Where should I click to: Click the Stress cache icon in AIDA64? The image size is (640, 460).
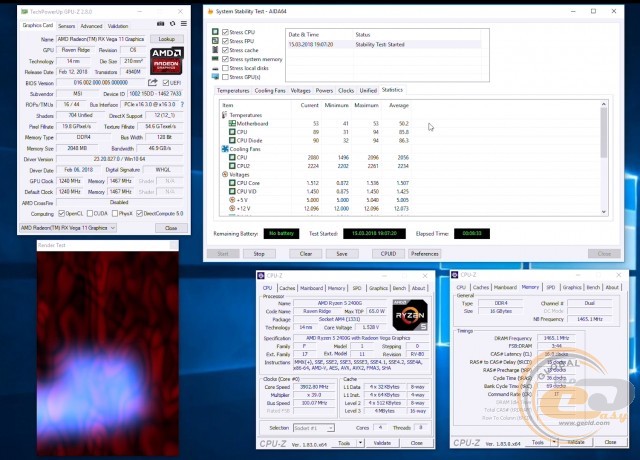click(215, 49)
